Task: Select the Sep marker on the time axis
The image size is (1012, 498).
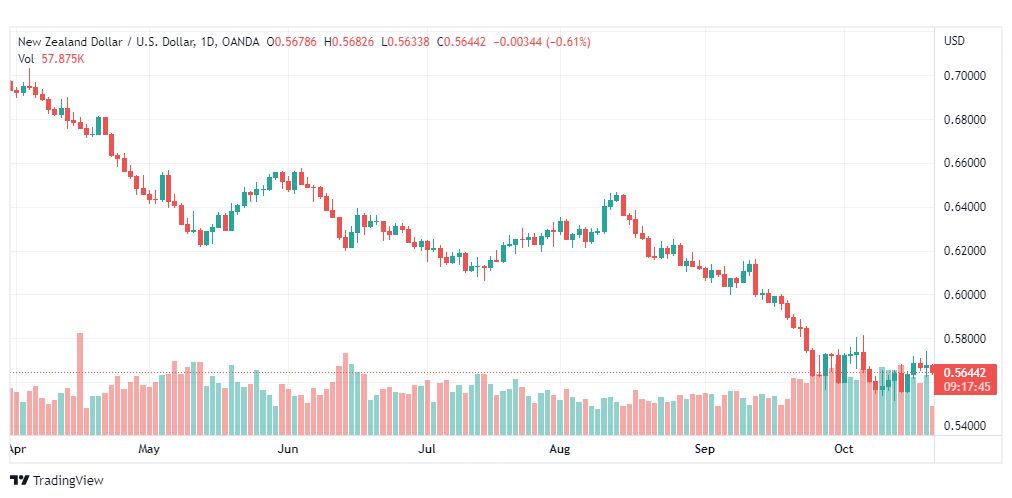Action: click(704, 449)
